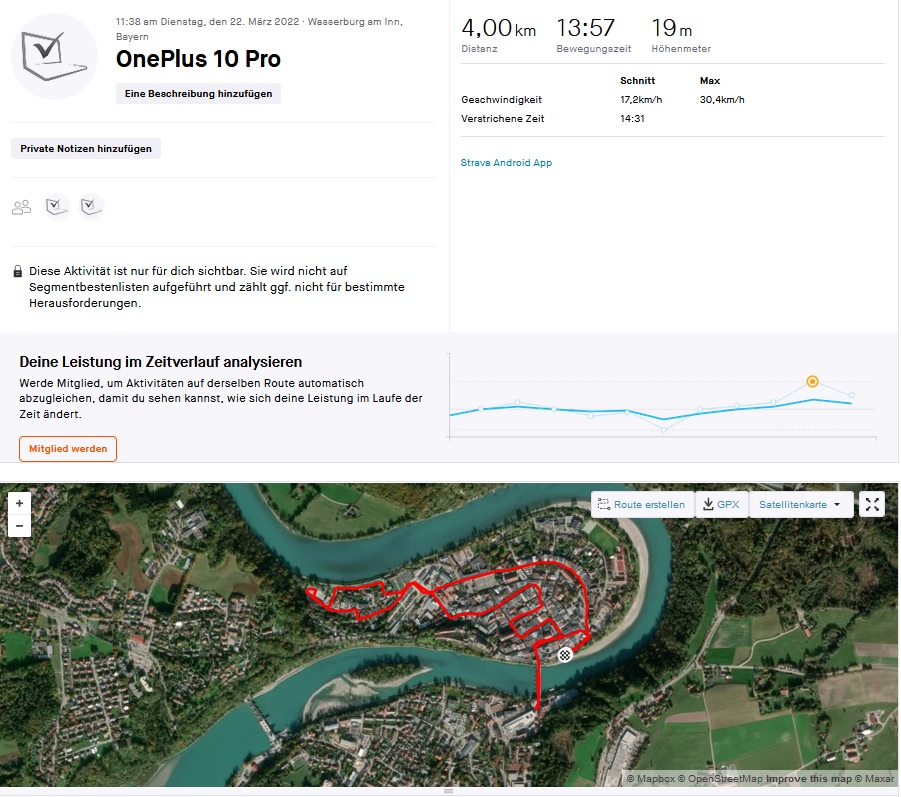The width and height of the screenshot is (901, 797).
Task: Zoom out on the route map
Action: click(19, 526)
